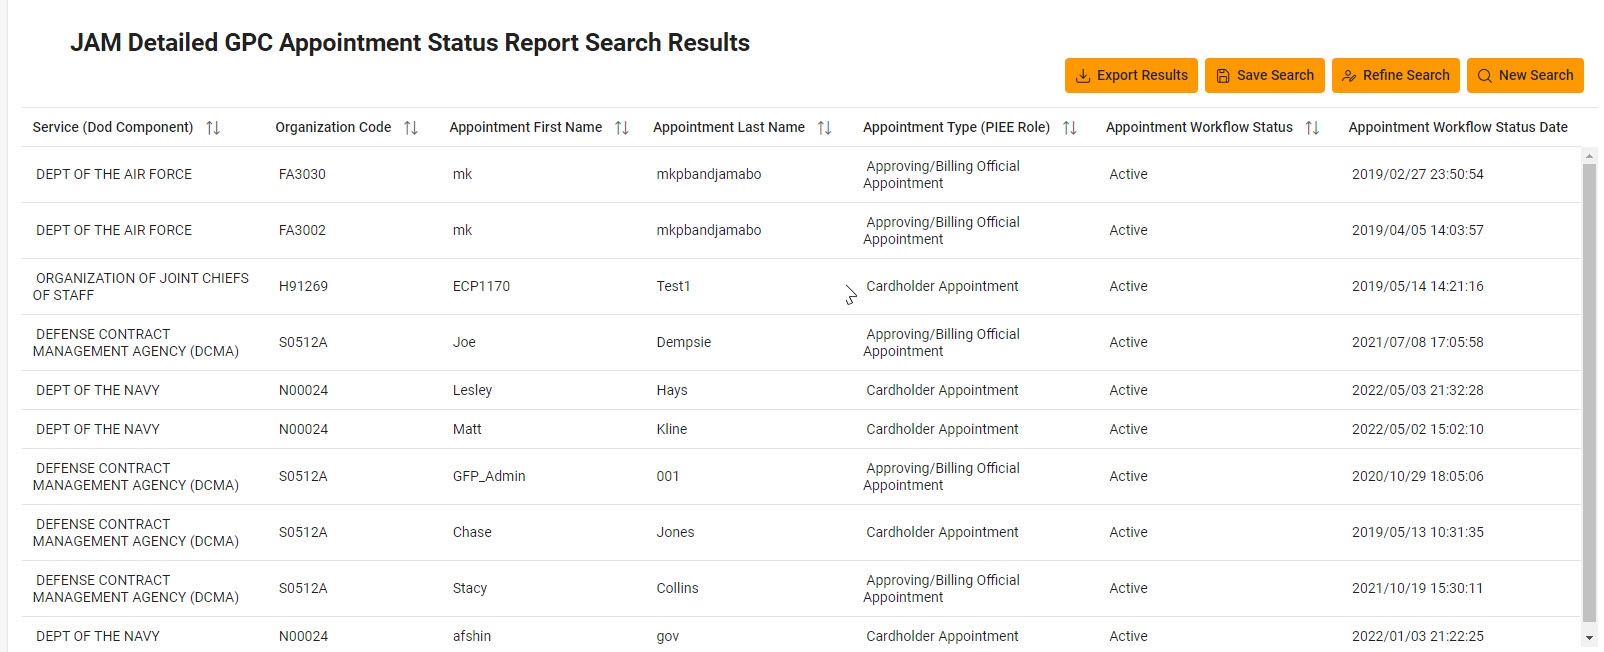This screenshot has height=652, width=1604.
Task: Click DEFENSE CONTRACT MANAGEMENT AGENCY in Jones row
Action: [135, 532]
